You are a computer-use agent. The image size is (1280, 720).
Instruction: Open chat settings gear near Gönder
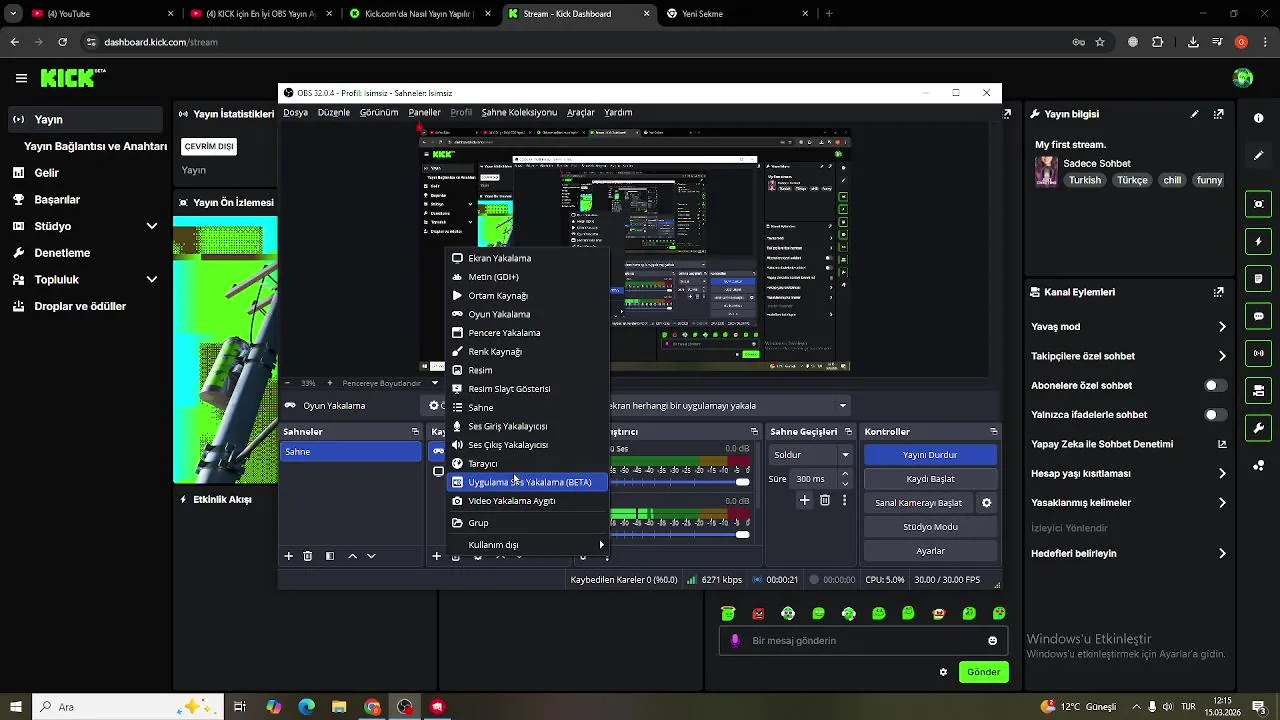(x=943, y=672)
